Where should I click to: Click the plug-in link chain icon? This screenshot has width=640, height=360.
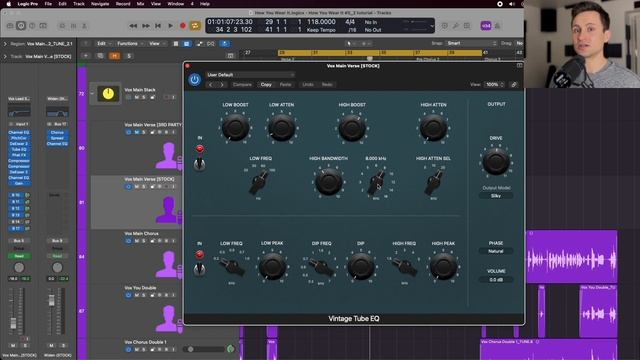(x=514, y=84)
